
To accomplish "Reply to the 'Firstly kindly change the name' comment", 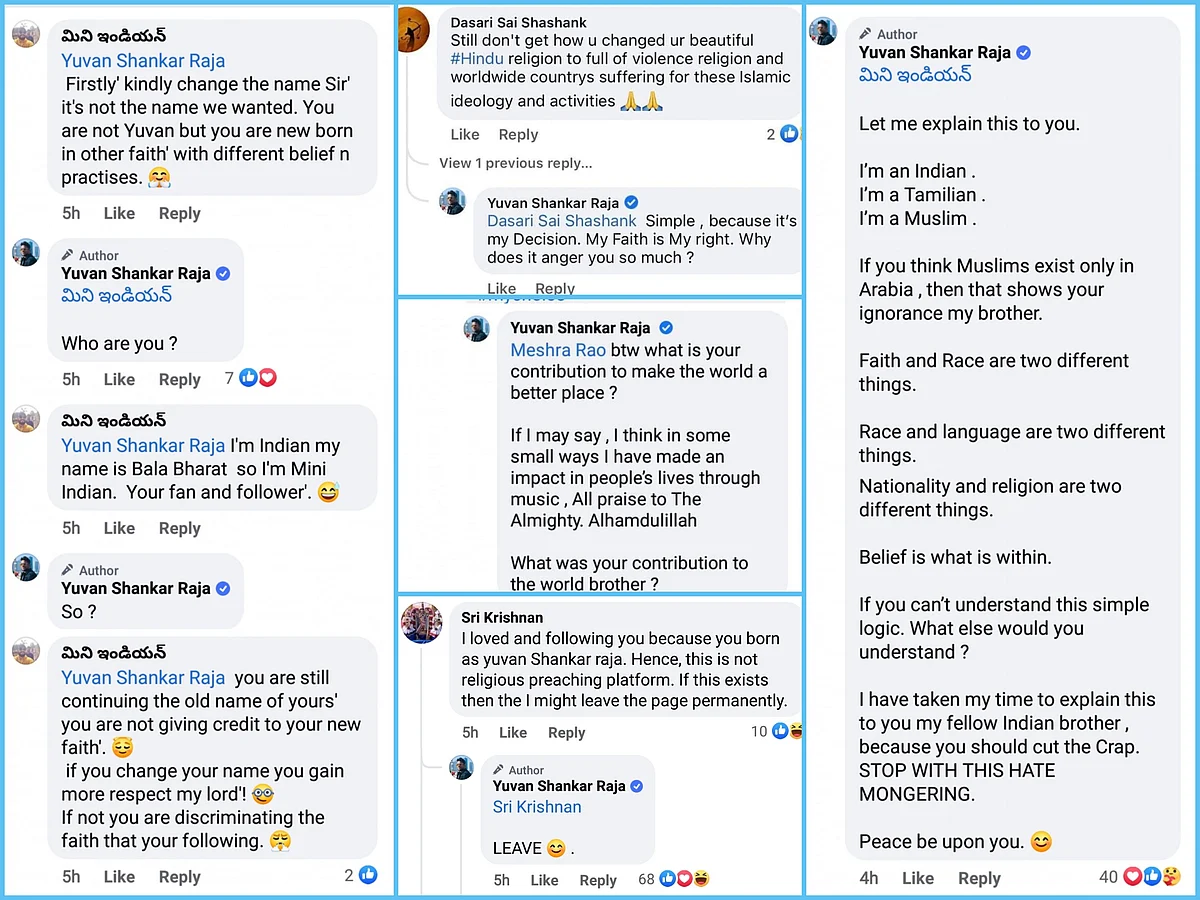I will [x=180, y=213].
